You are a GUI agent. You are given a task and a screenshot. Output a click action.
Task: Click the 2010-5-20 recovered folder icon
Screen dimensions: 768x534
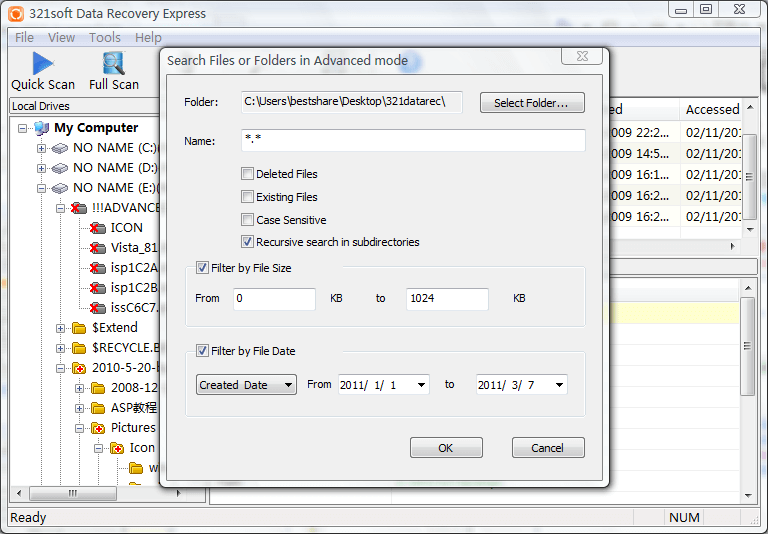point(79,368)
